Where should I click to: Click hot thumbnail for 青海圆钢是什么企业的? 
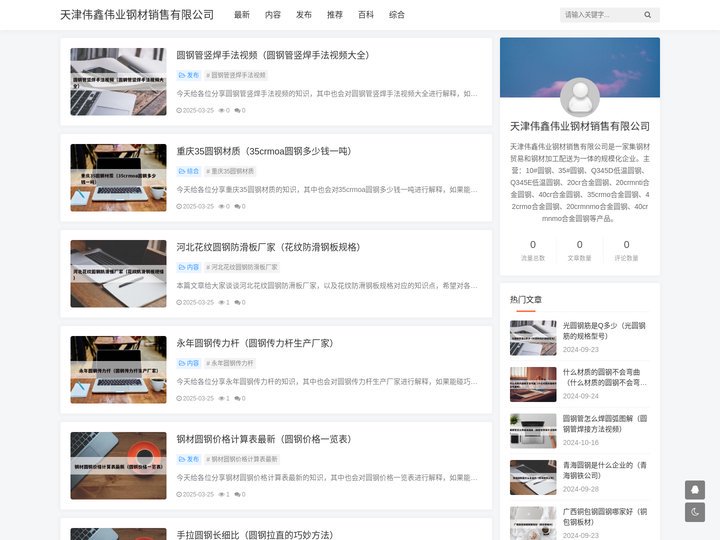(533, 477)
